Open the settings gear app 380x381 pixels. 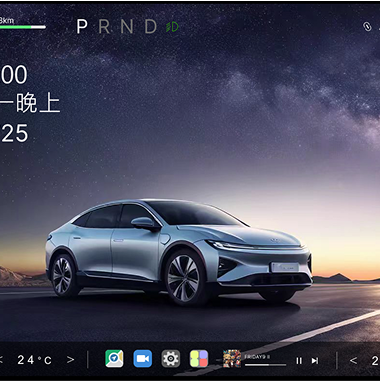click(x=171, y=359)
